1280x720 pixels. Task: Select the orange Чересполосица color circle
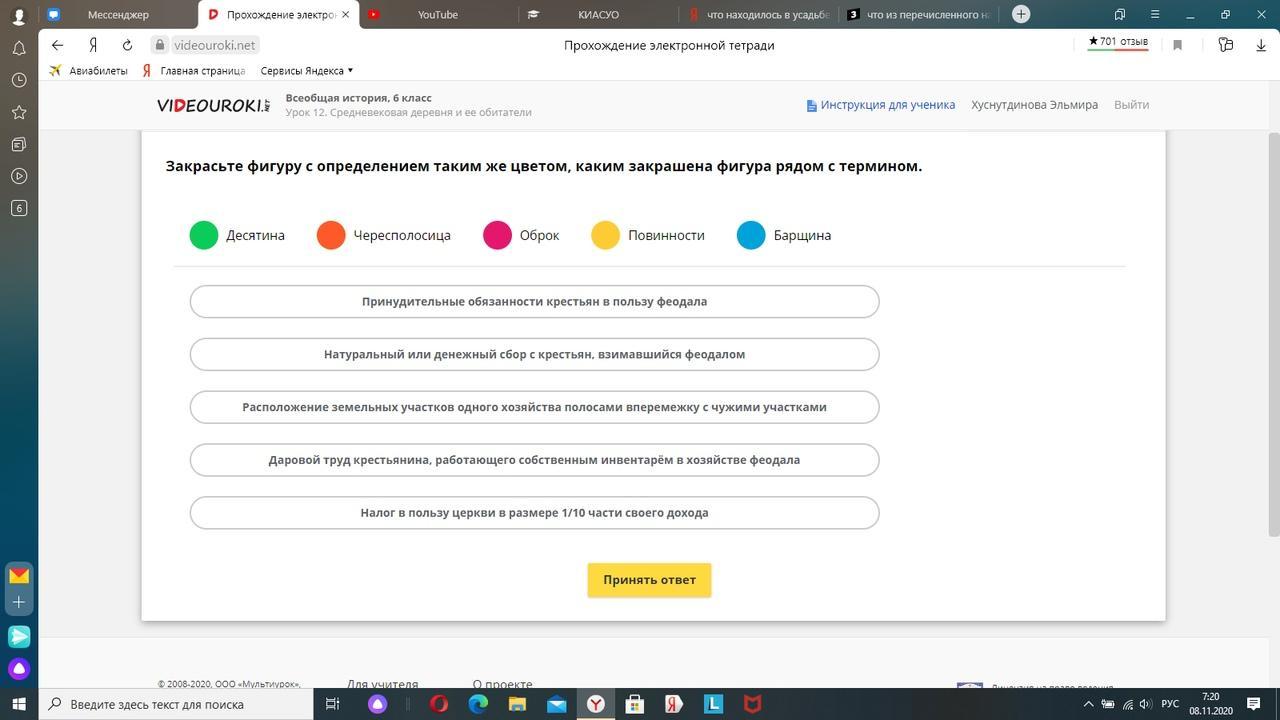click(x=331, y=235)
